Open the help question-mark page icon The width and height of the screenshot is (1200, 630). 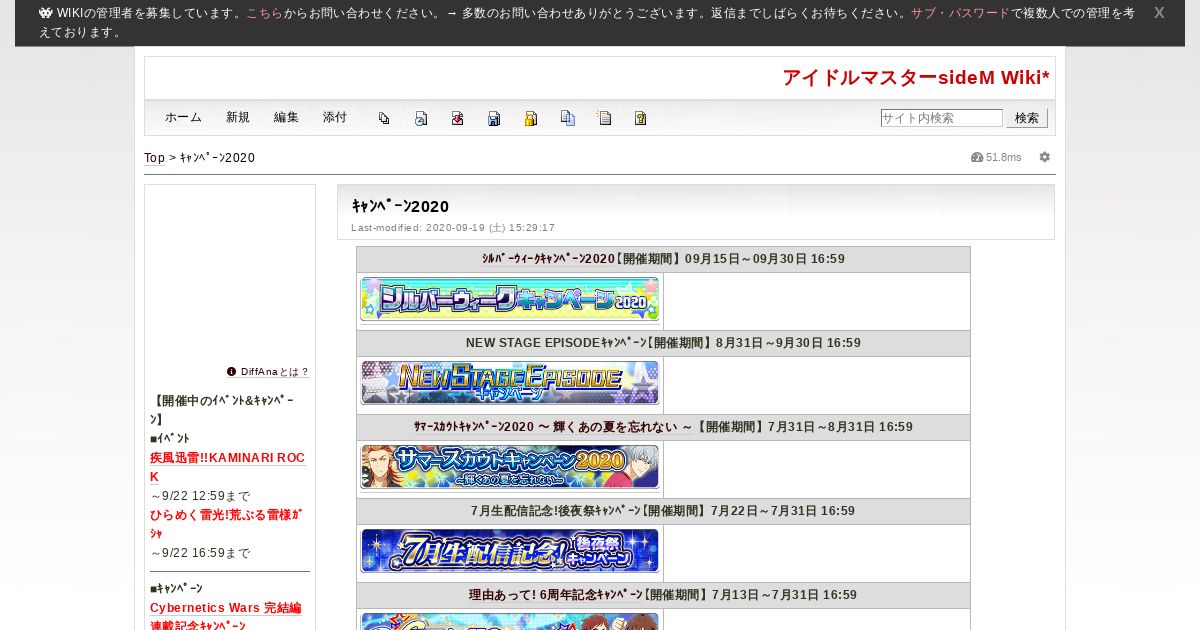641,118
